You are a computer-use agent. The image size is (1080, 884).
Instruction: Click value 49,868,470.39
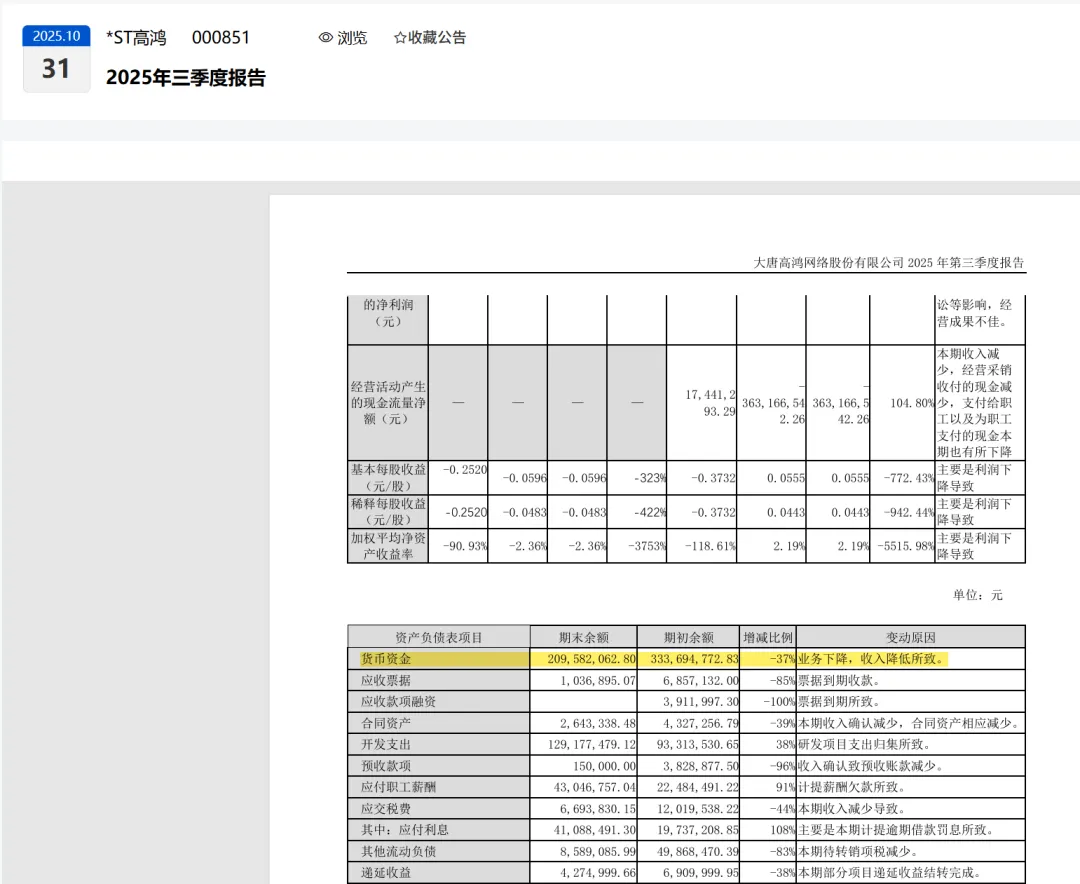point(697,851)
